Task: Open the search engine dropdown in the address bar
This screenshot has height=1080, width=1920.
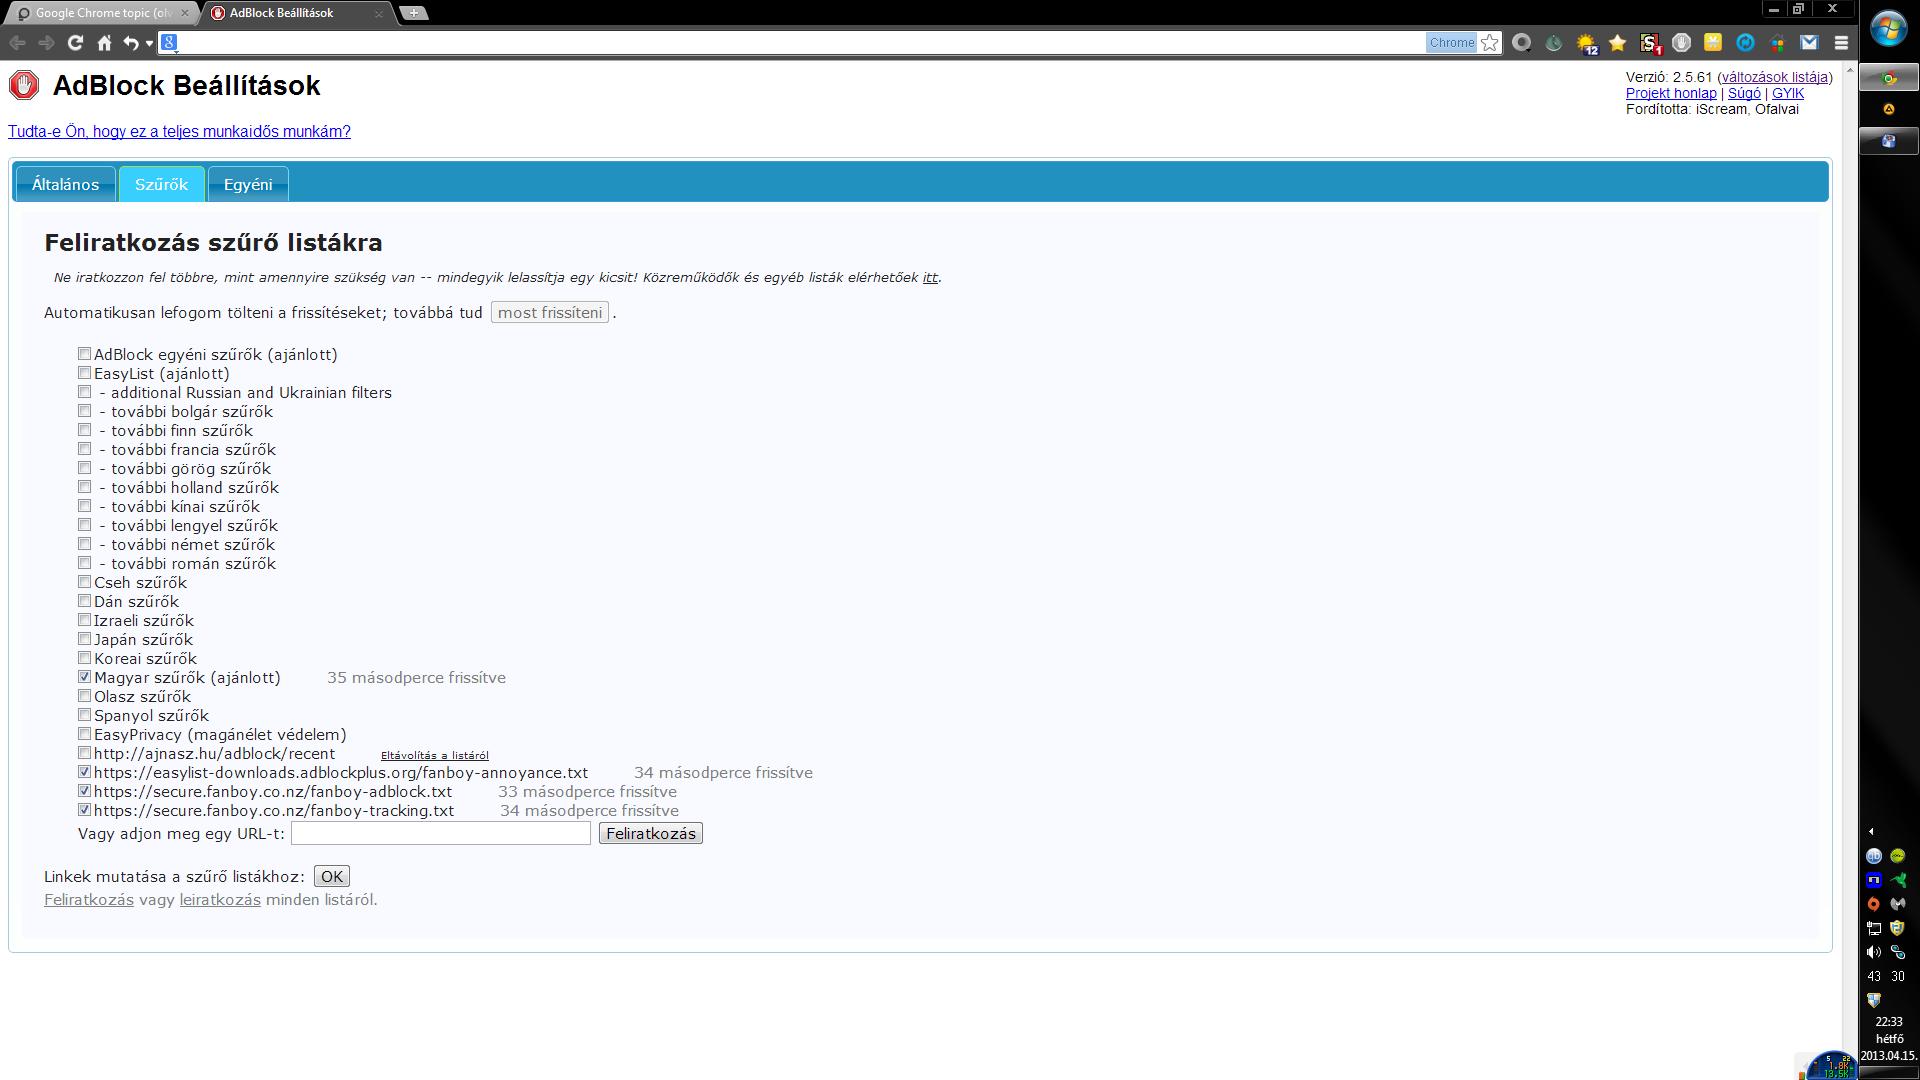Action: click(170, 42)
